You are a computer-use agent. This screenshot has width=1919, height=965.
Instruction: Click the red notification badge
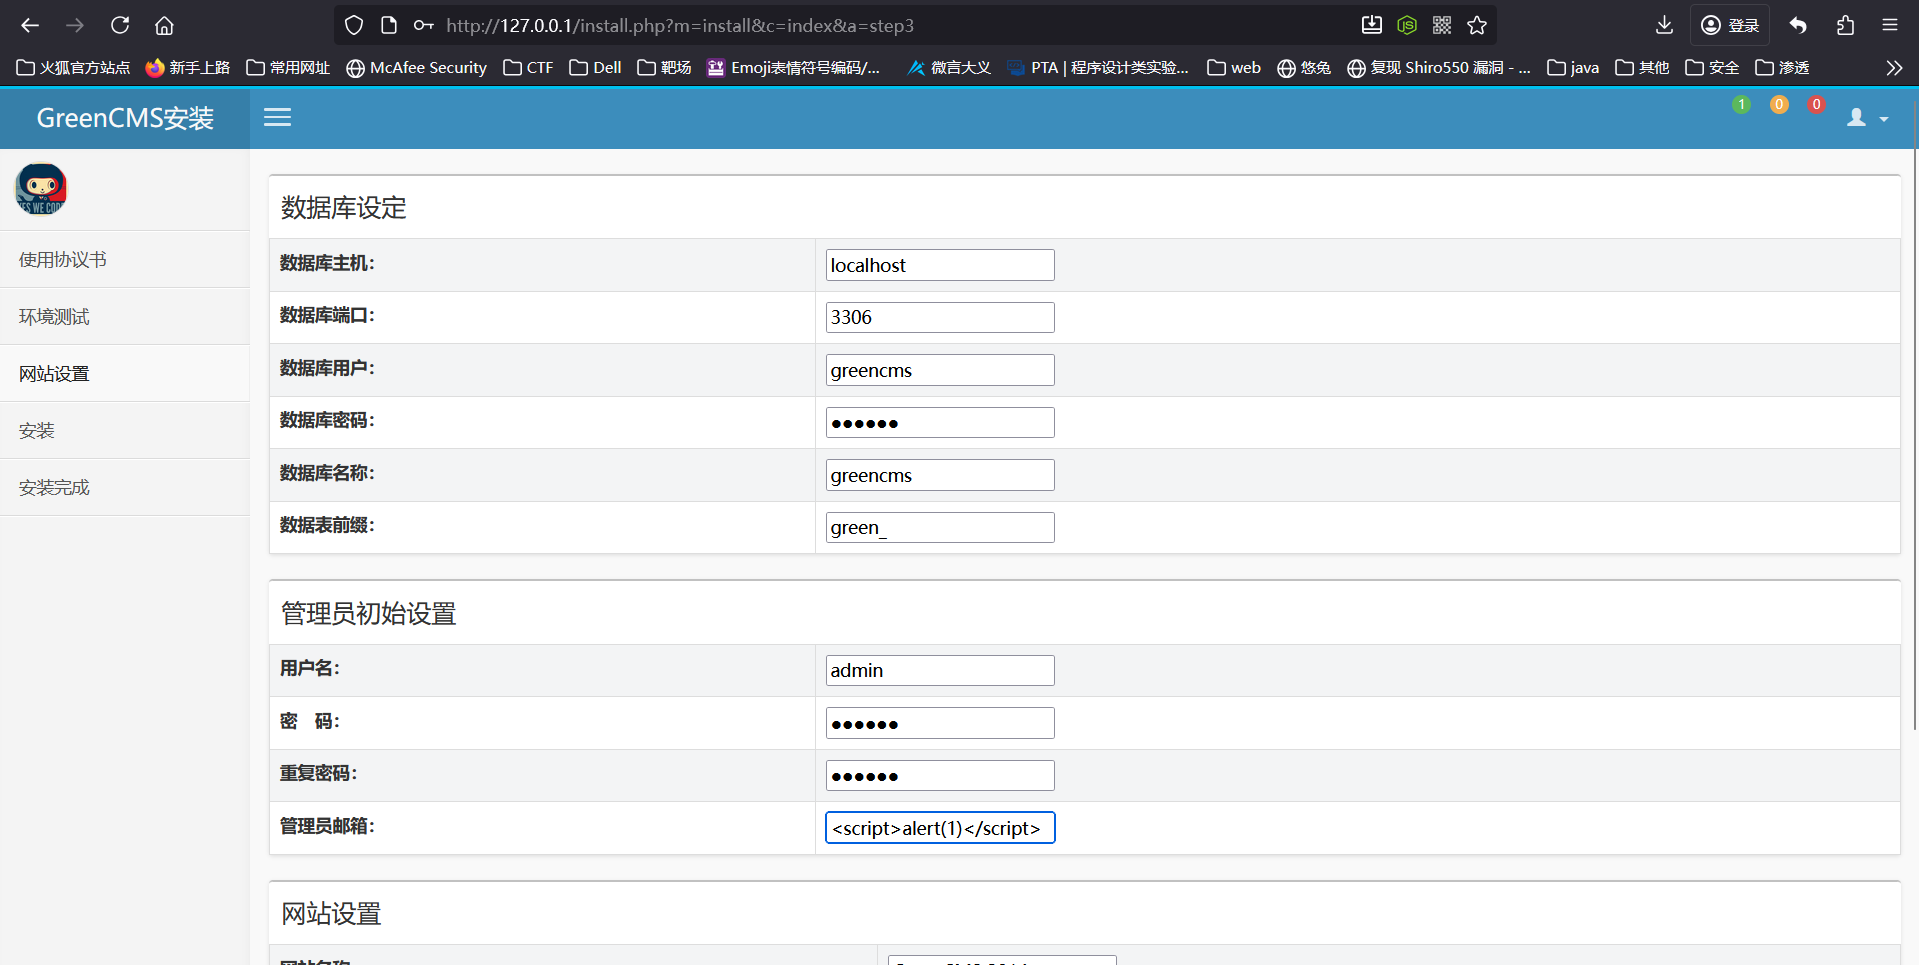pos(1816,105)
